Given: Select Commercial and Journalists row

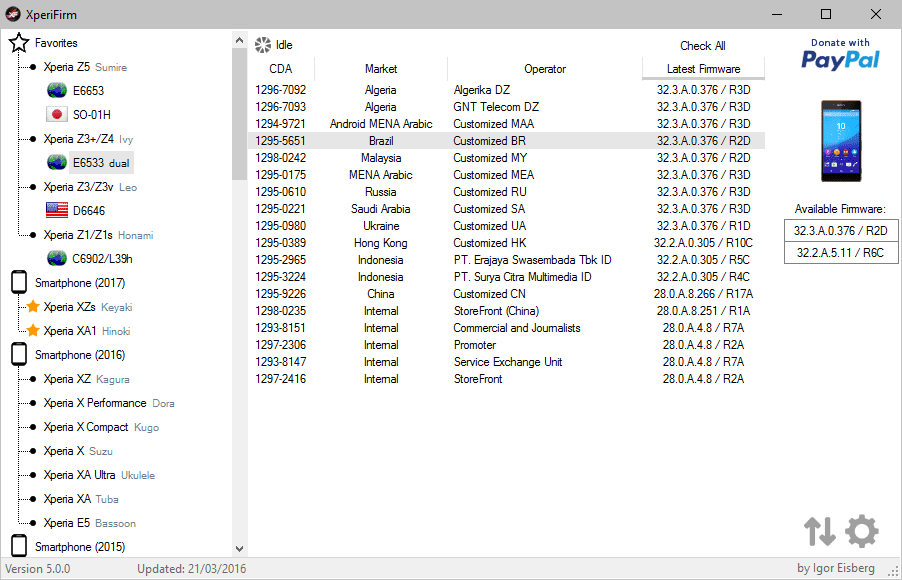Looking at the screenshot, I should coord(506,327).
